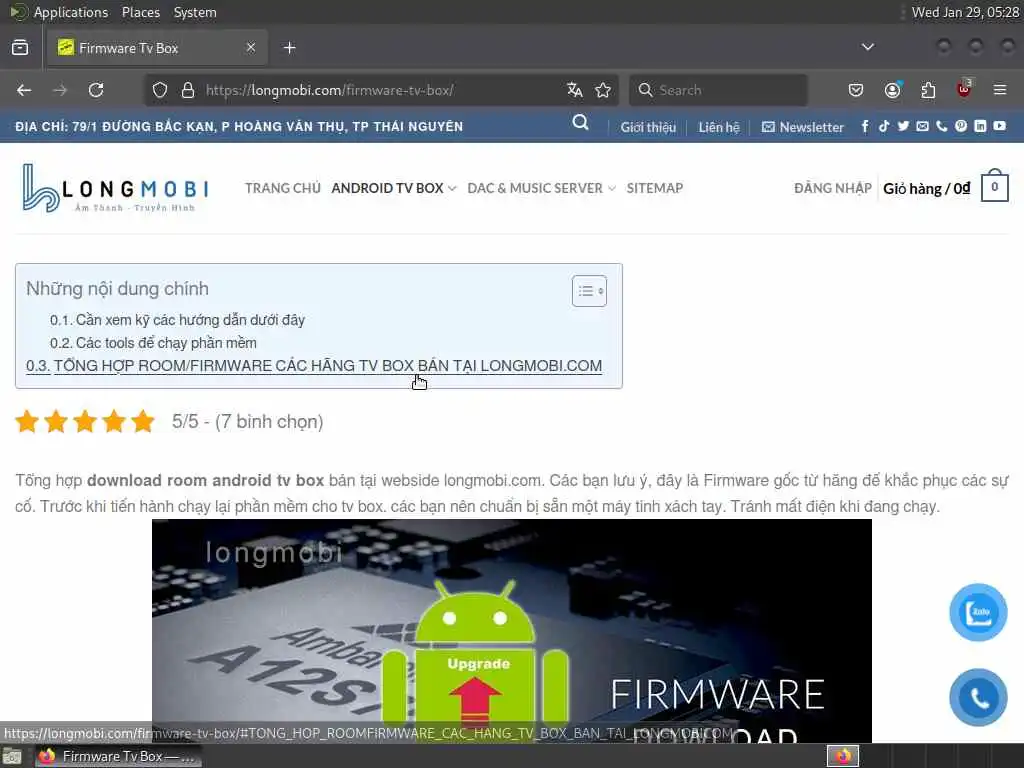Open the Facebook social icon
Viewport: 1024px width, 768px height.
click(865, 126)
